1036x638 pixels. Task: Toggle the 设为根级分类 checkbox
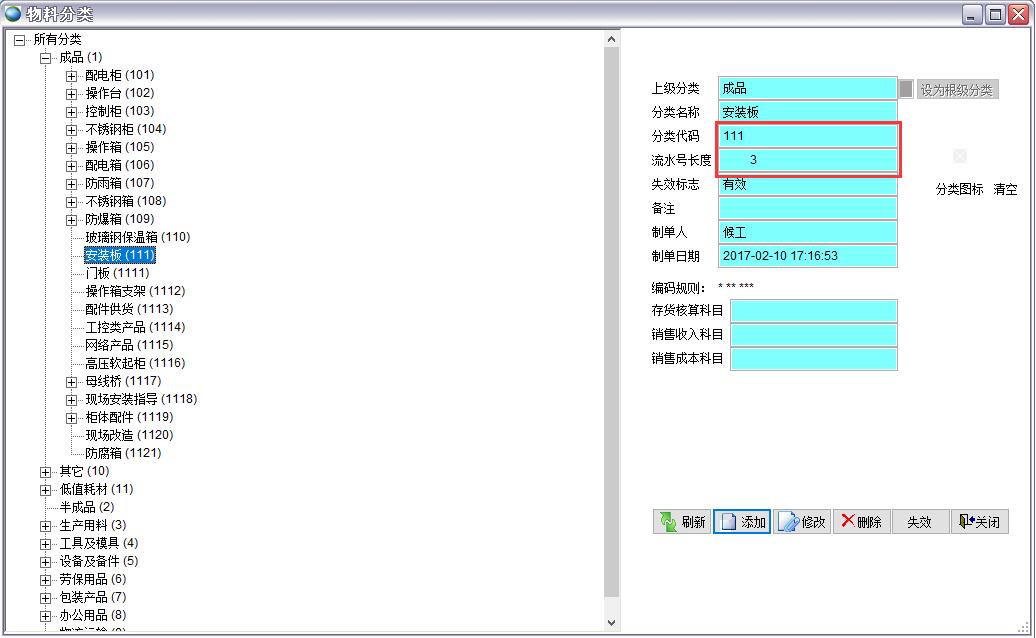tap(906, 89)
